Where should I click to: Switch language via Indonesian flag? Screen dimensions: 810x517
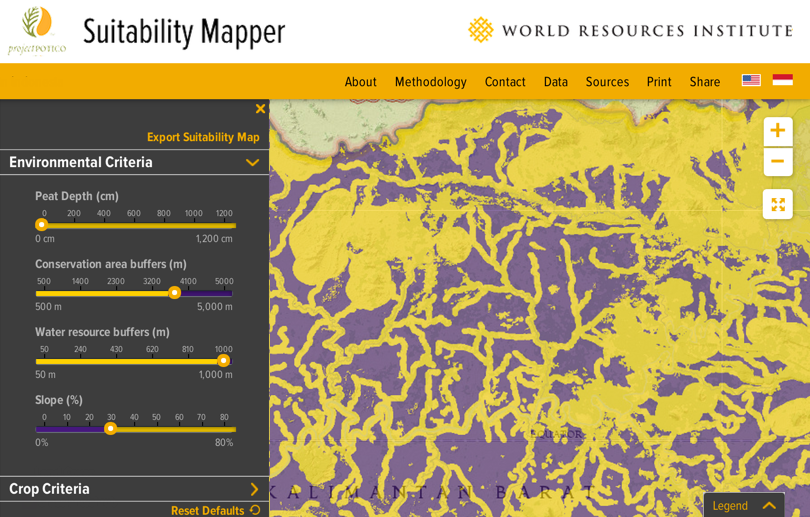pyautogui.click(x=782, y=81)
